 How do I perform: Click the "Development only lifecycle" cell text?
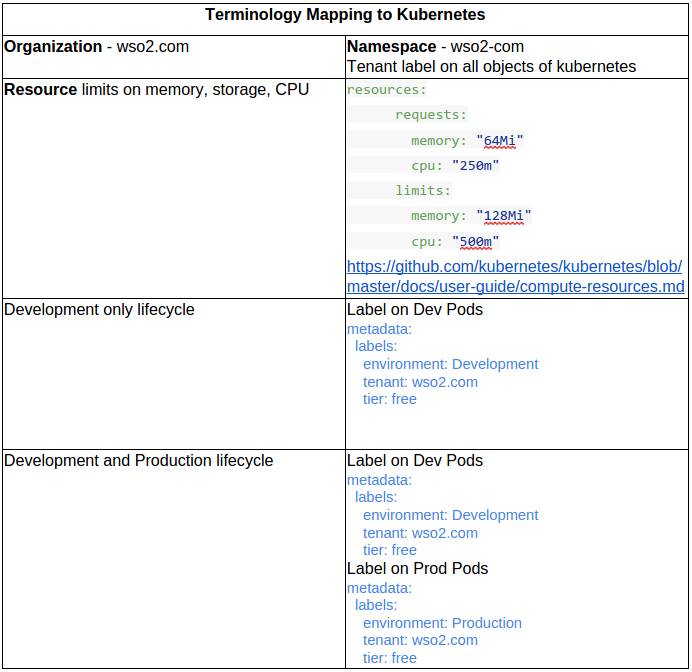(99, 310)
